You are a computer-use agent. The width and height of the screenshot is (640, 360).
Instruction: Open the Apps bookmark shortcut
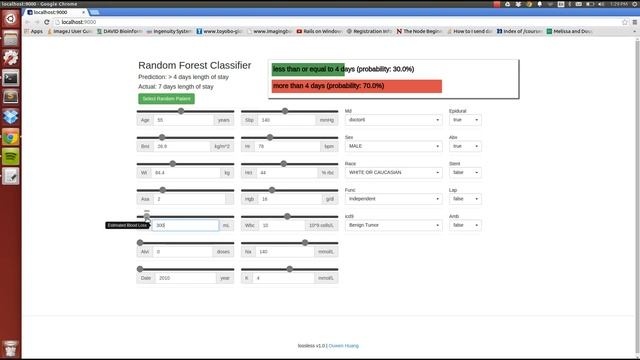[x=33, y=31]
